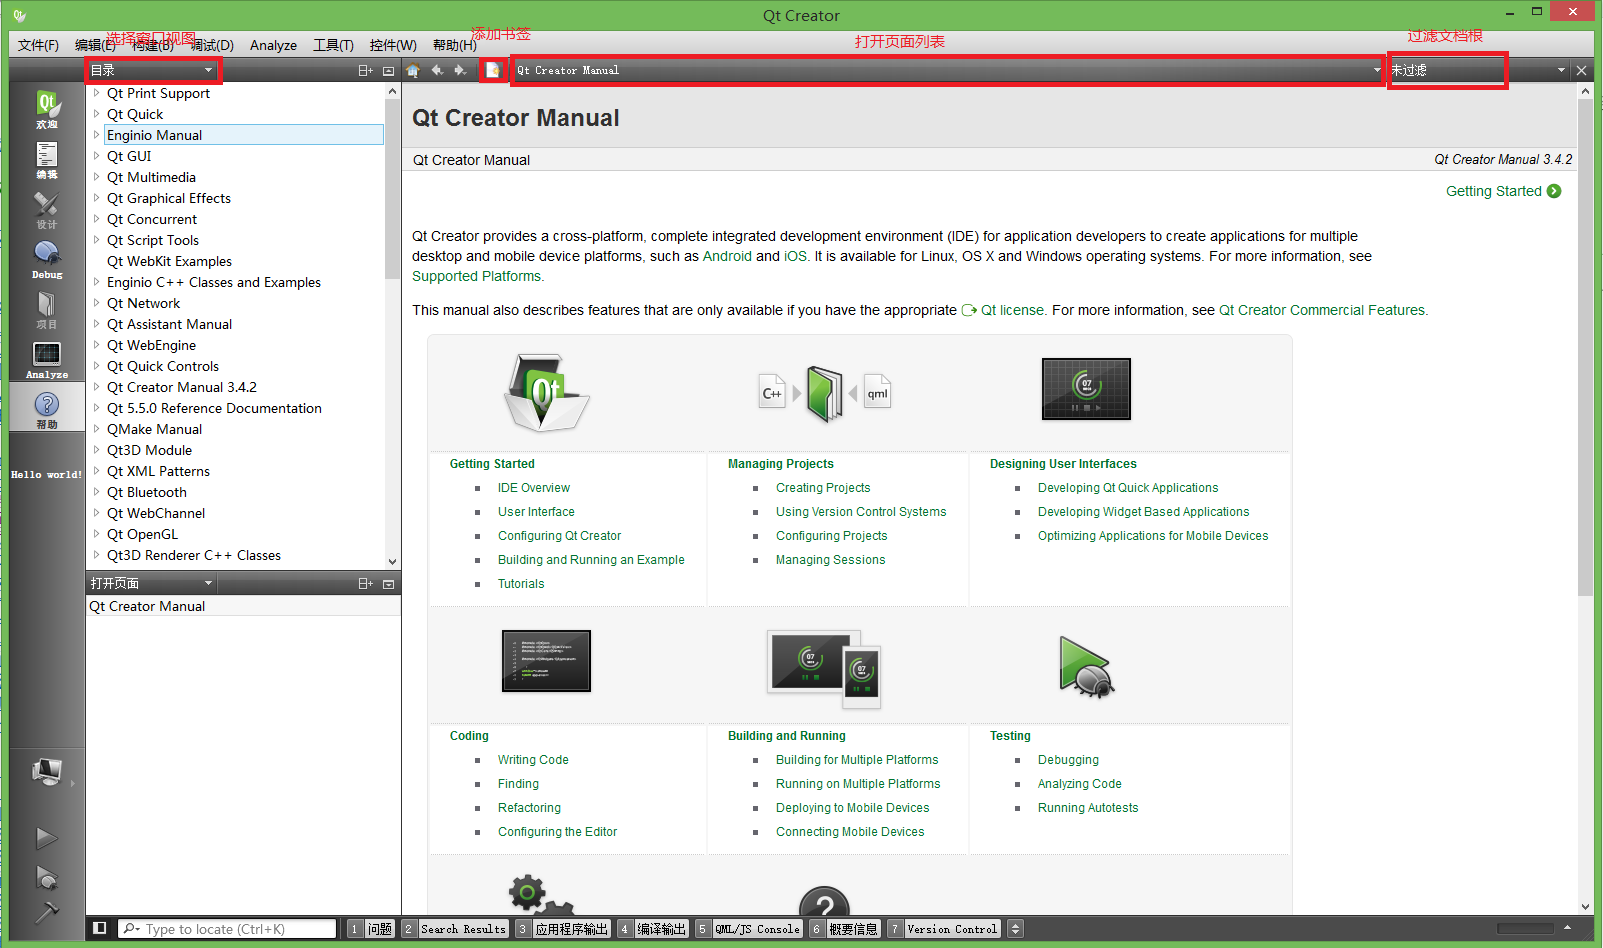
Task: Open the side panel view dropdown 目录
Action: 152,70
